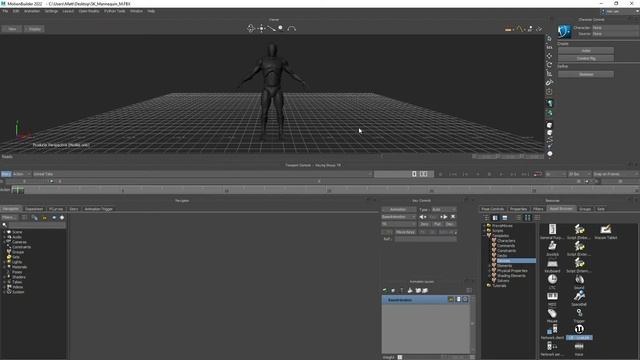
Task: Click the search magnifier in Navigator
Action: click(5, 225)
